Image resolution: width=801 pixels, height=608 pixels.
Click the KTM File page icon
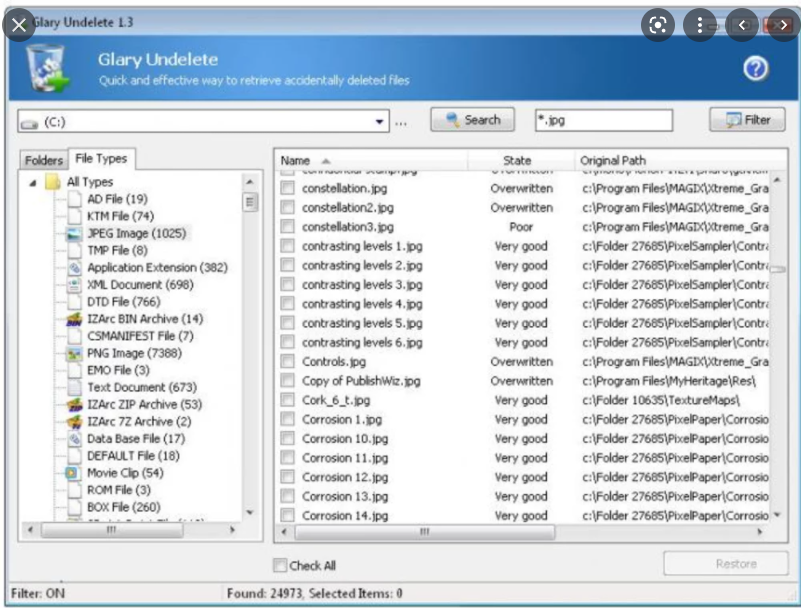pos(74,217)
